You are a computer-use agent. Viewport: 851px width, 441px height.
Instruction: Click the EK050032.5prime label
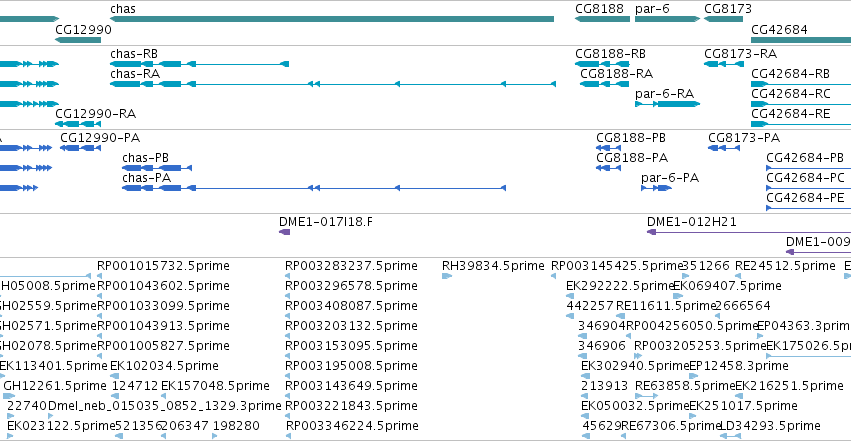pos(635,406)
